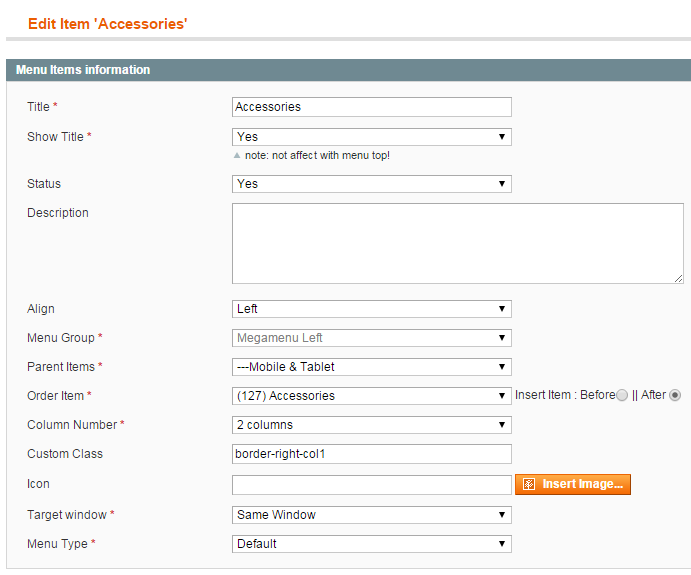Click the Description textarea resize handle
This screenshot has height=575, width=691.
(679, 278)
